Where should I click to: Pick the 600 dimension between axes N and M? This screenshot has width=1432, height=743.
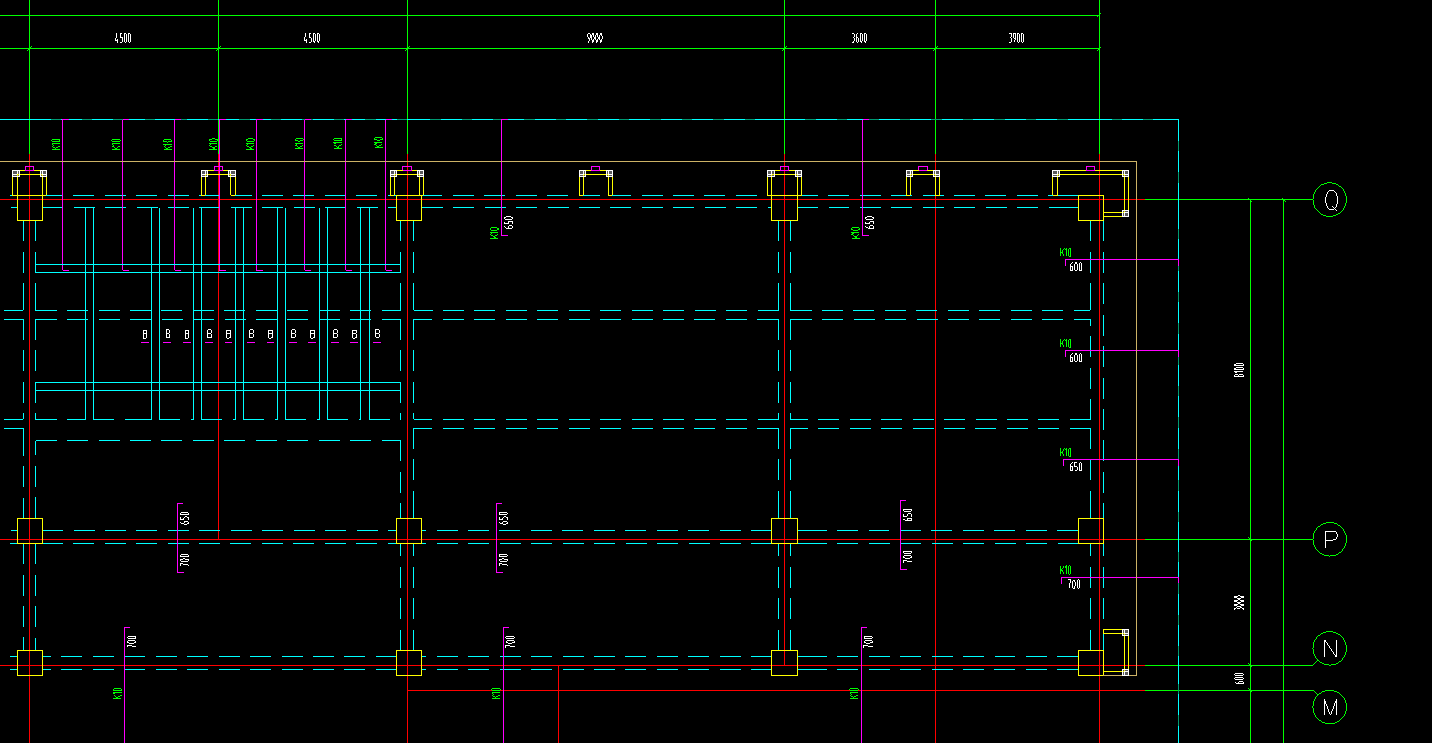click(1240, 678)
